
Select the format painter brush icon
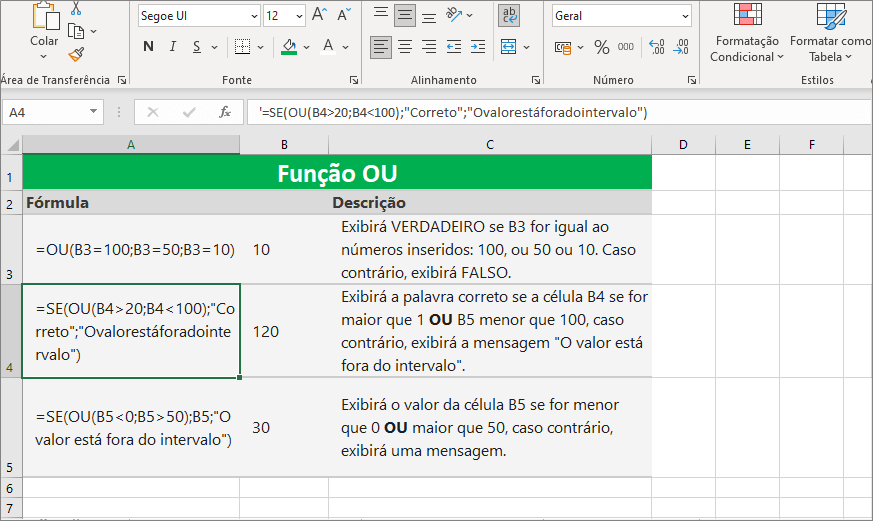point(76,54)
